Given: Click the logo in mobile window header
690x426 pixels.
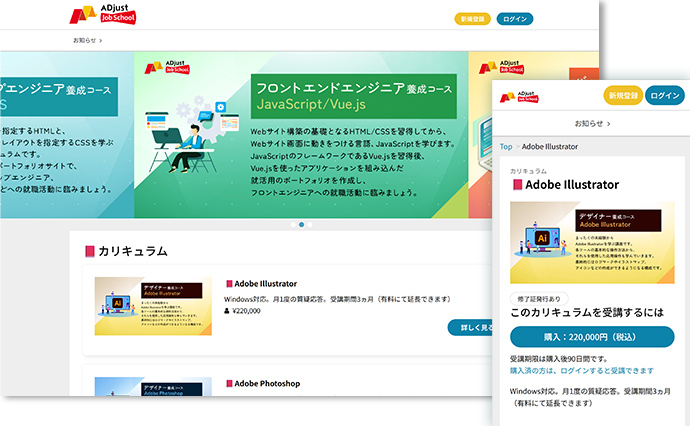Looking at the screenshot, I should [519, 96].
